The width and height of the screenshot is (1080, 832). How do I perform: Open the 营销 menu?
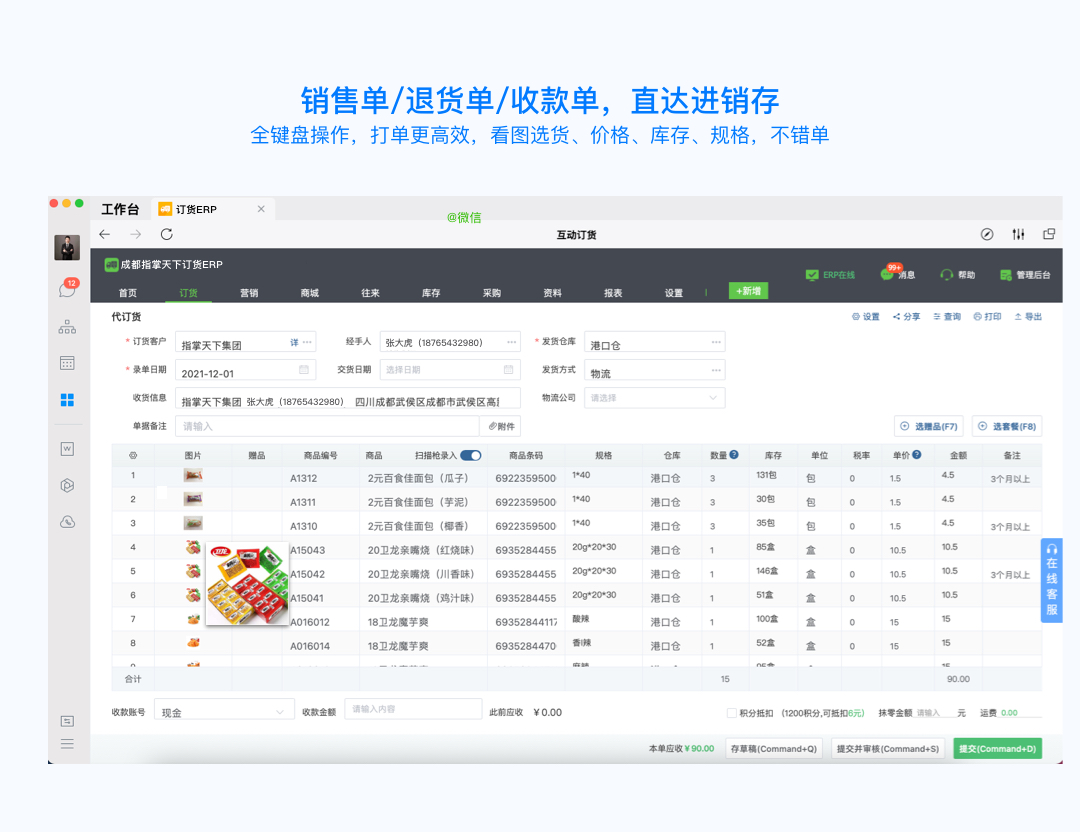pos(249,293)
